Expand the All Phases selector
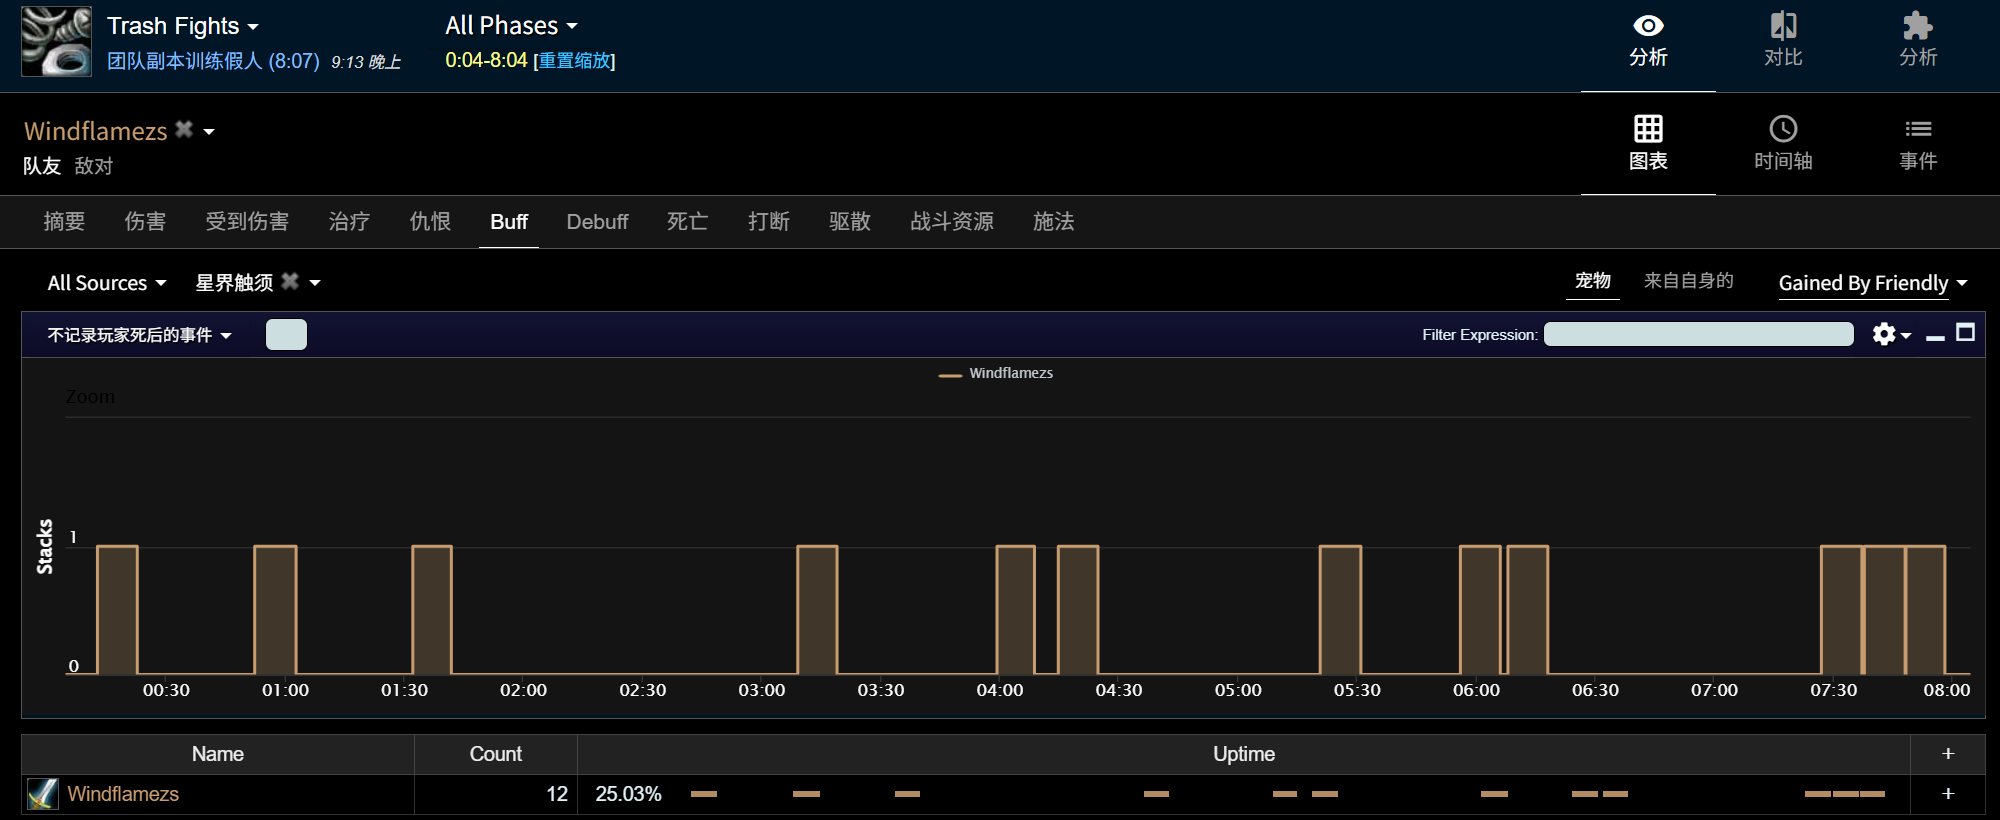2000x820 pixels. 511,26
